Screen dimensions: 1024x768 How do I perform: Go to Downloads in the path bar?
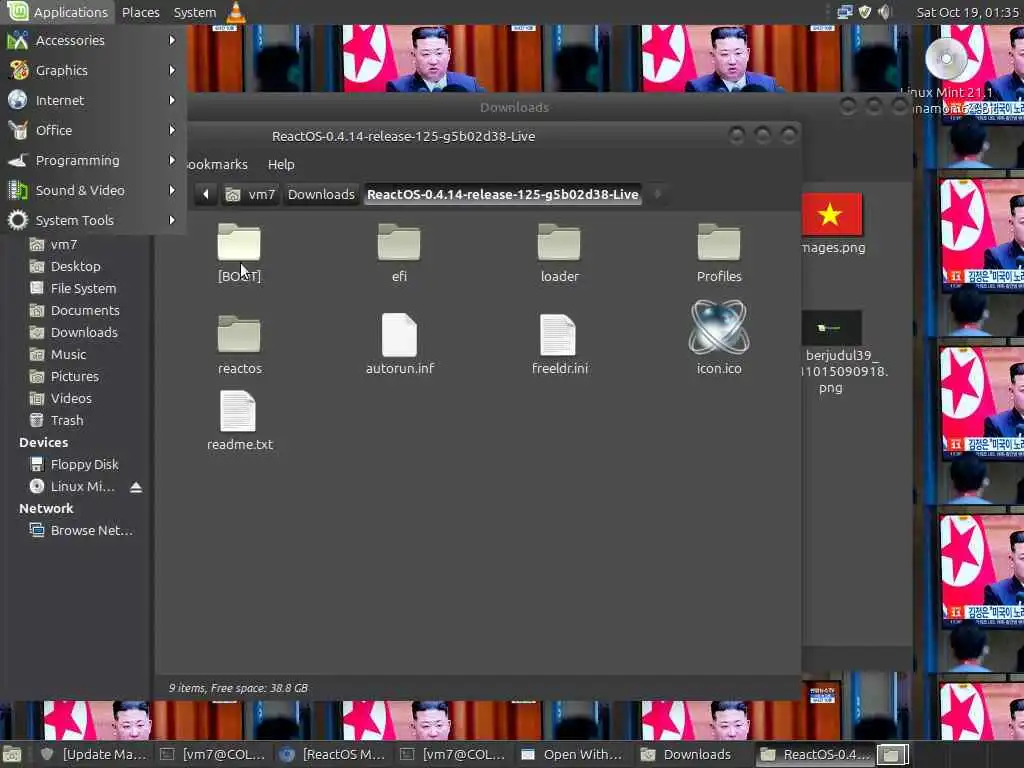321,194
